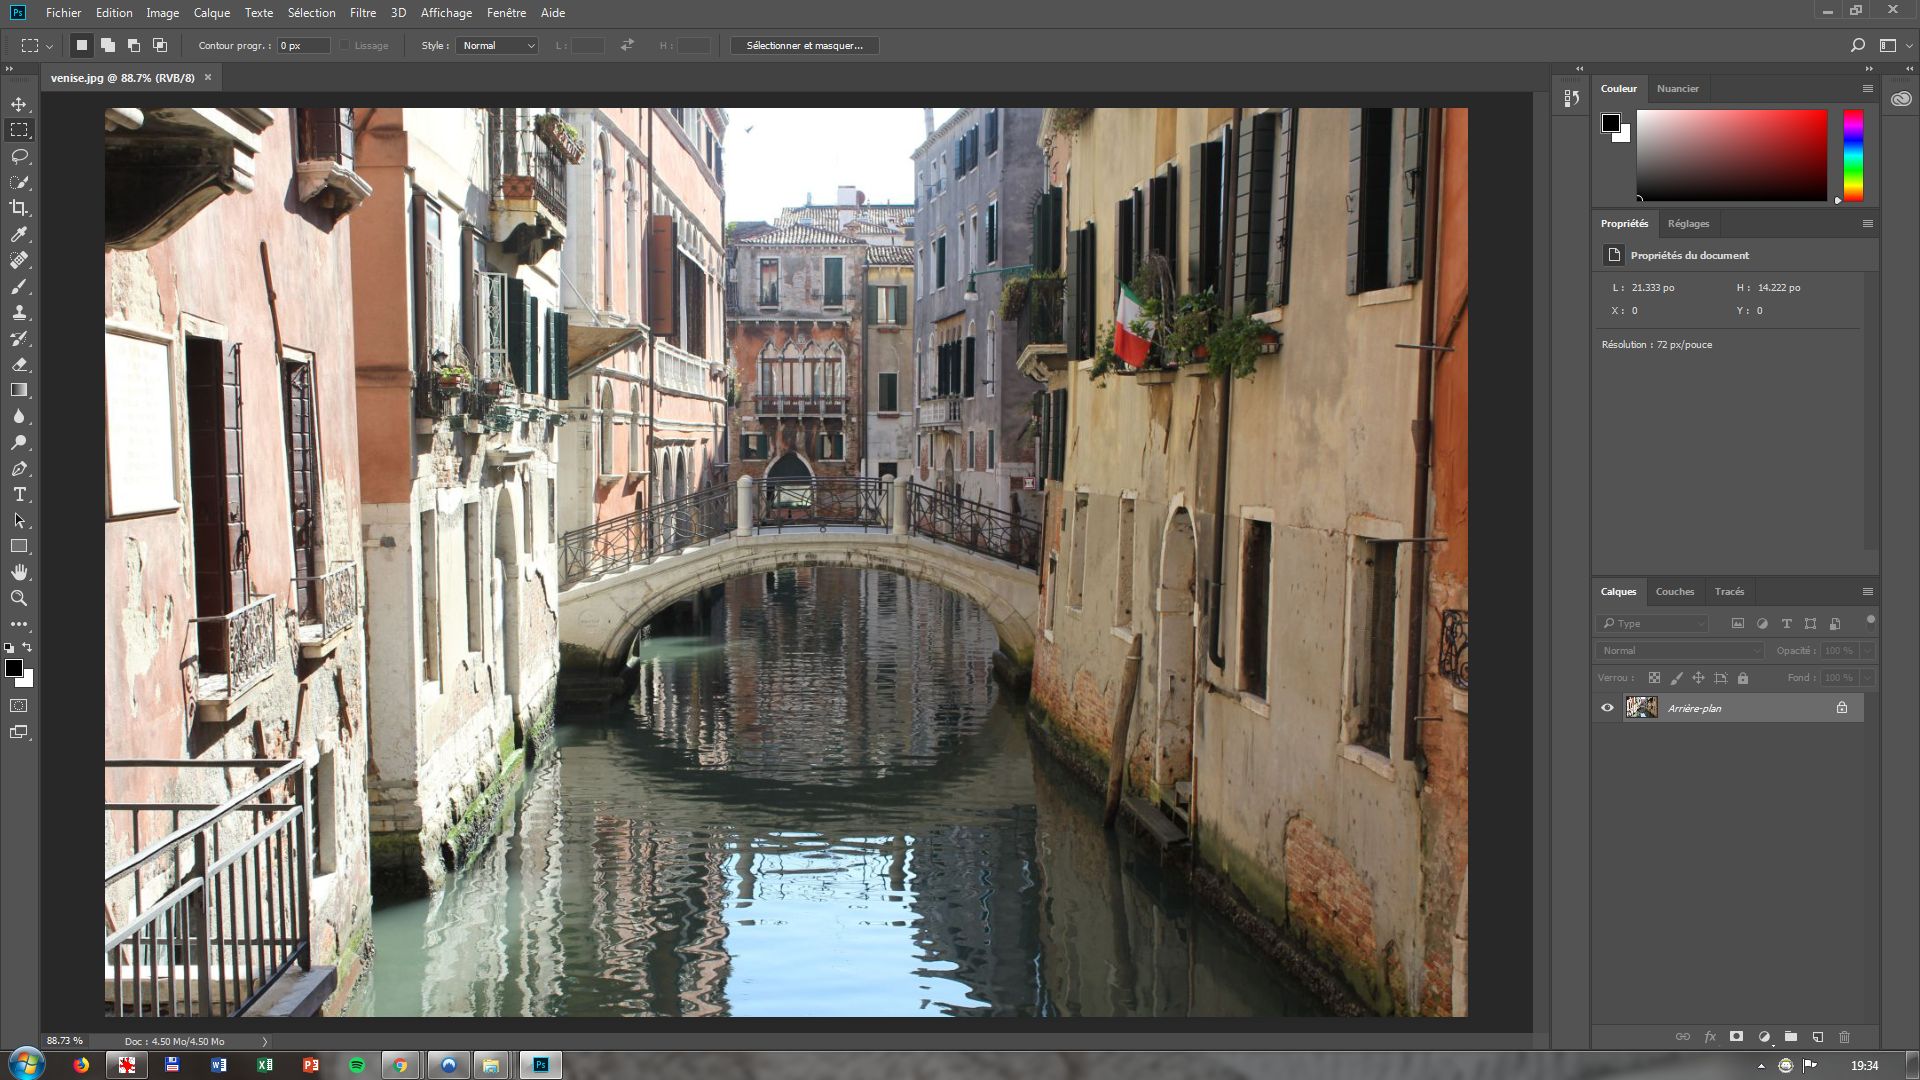This screenshot has height=1080, width=1920.
Task: Open the Style dropdown set to Normal
Action: [497, 45]
